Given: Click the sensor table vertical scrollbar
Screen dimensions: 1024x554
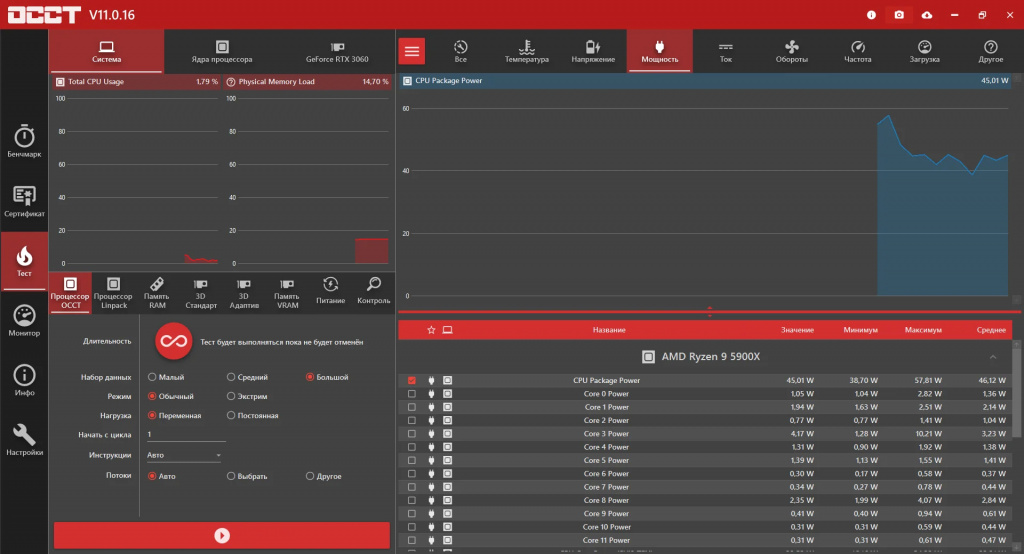Looking at the screenshot, I should tap(1016, 391).
